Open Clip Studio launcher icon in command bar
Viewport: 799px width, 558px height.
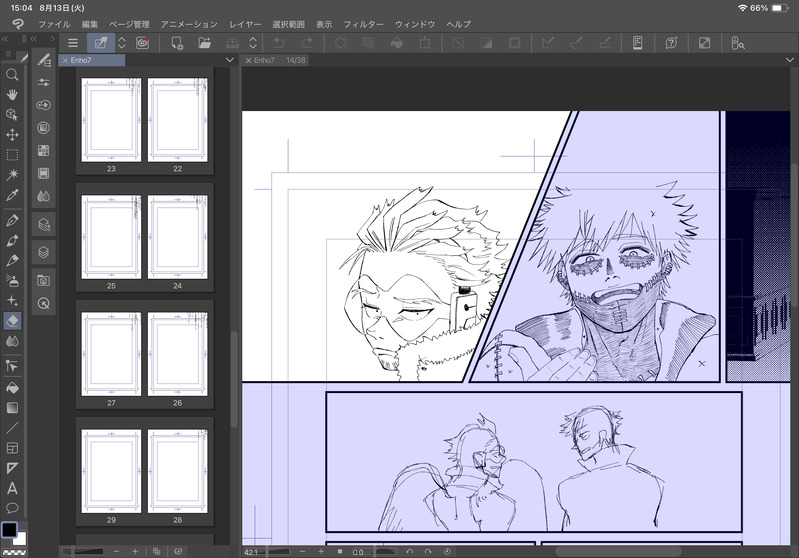(x=143, y=43)
